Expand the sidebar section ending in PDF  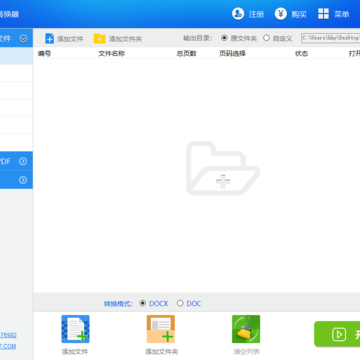(x=23, y=161)
